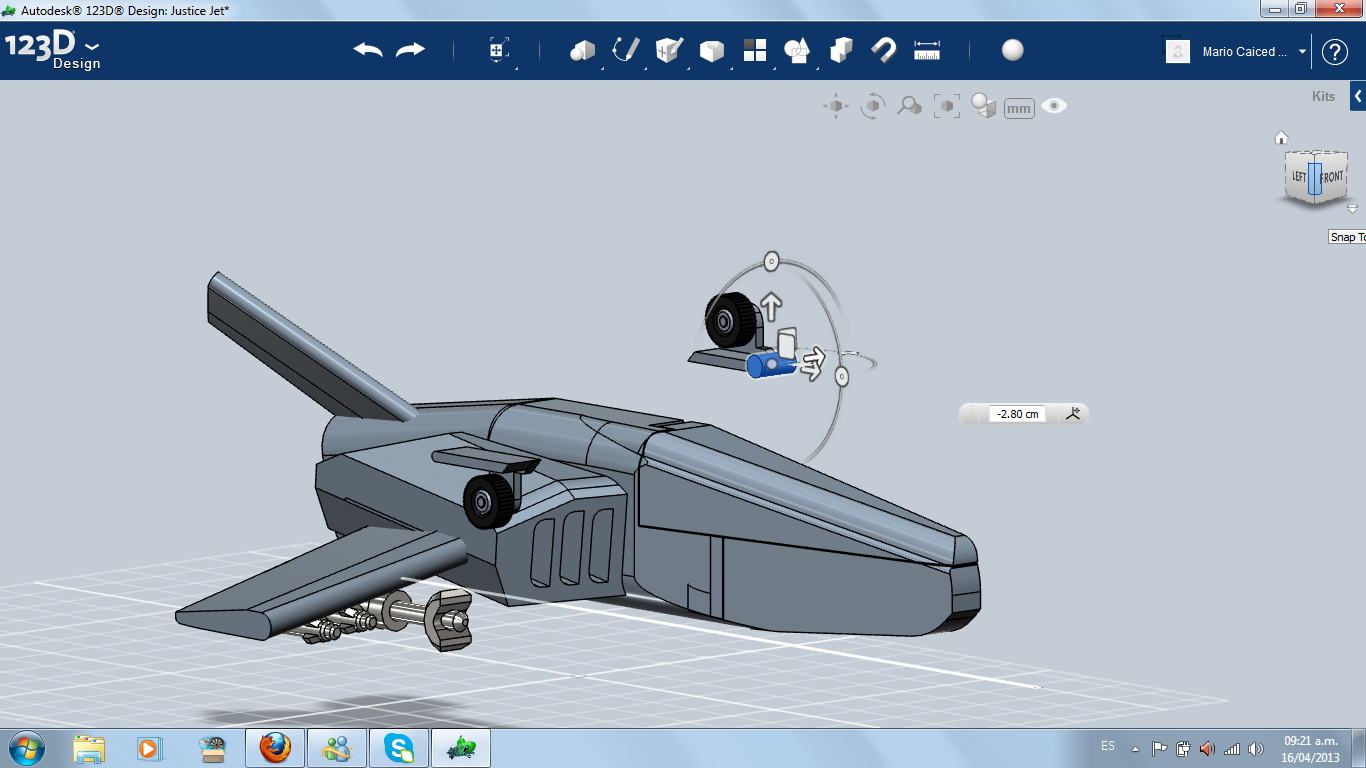Click the top rotation handle of the manipulator

point(771,262)
